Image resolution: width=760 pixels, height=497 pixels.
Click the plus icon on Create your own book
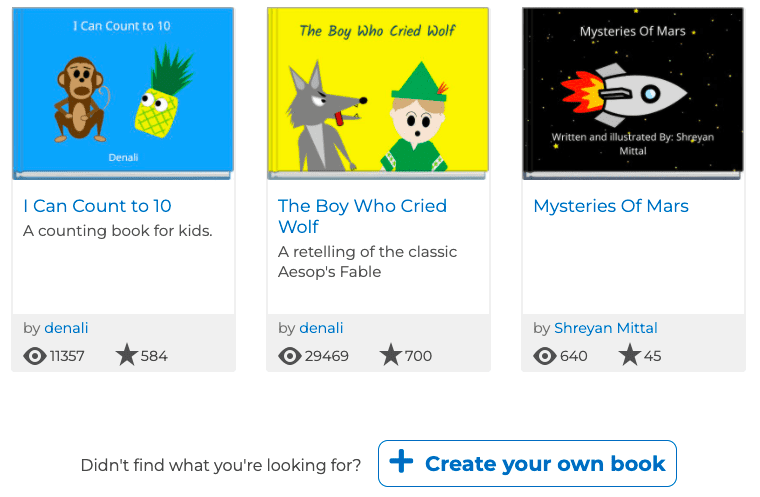(x=401, y=462)
